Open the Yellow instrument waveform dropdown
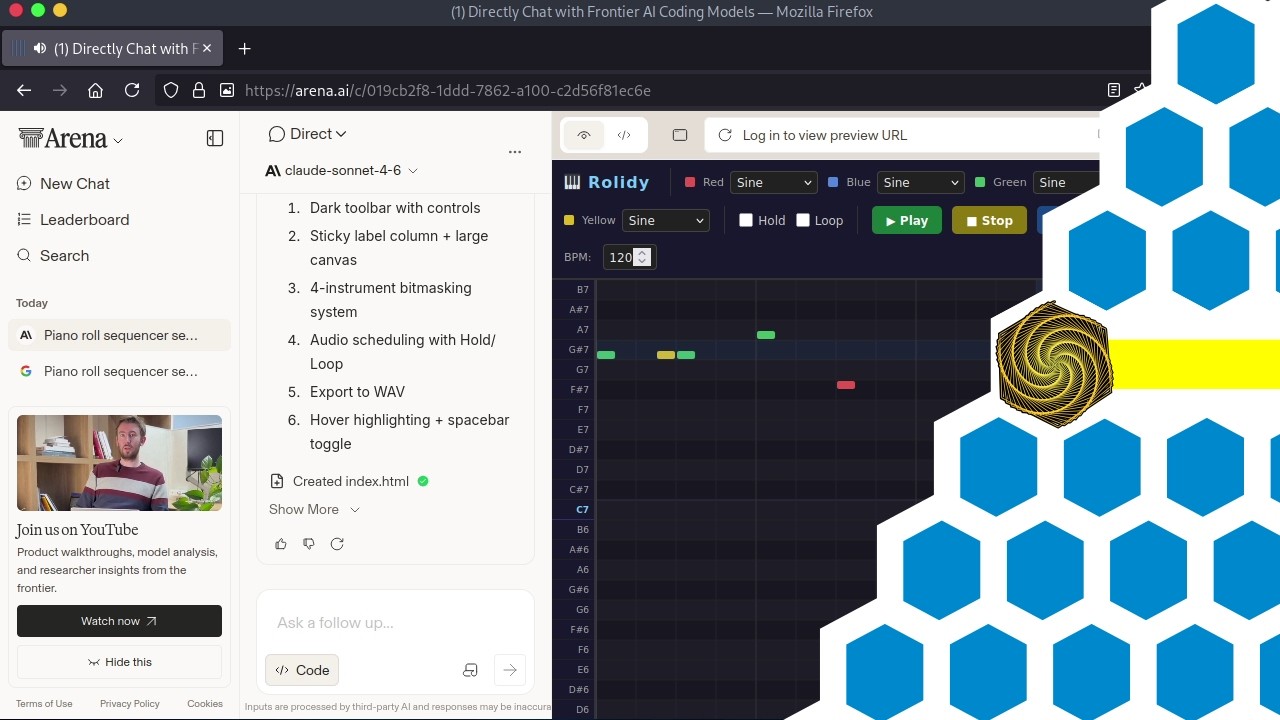Image resolution: width=1280 pixels, height=720 pixels. pyautogui.click(x=665, y=220)
